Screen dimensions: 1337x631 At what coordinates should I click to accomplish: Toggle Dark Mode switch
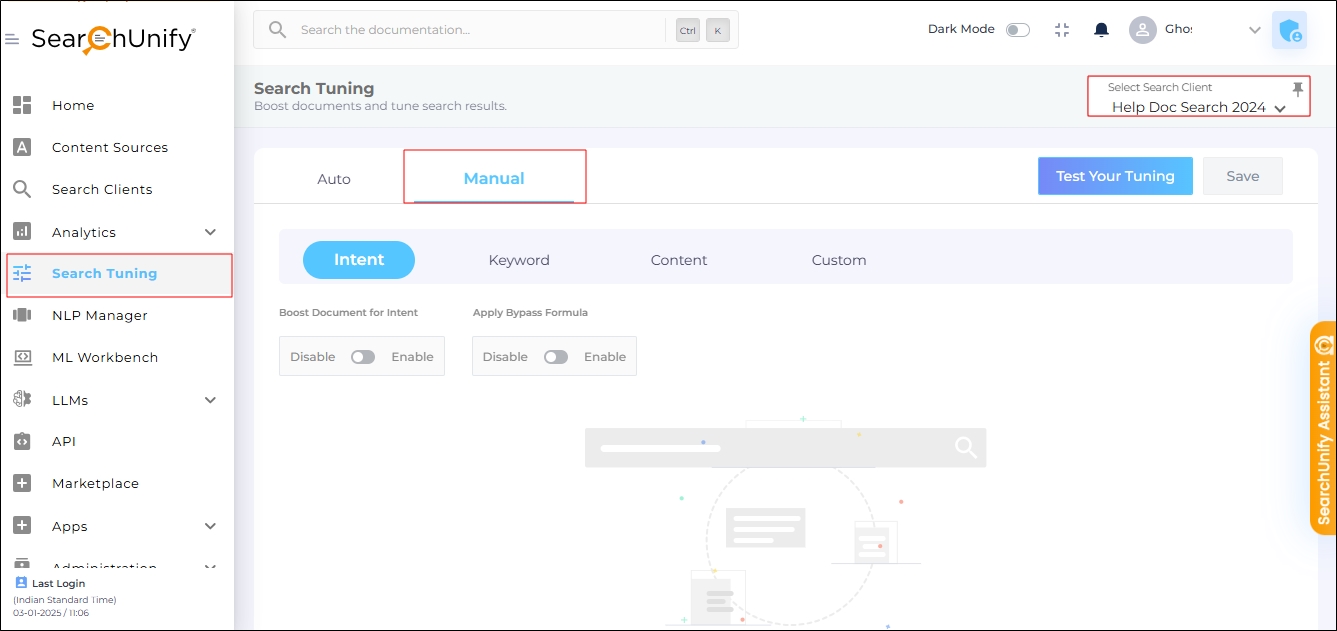tap(1017, 30)
